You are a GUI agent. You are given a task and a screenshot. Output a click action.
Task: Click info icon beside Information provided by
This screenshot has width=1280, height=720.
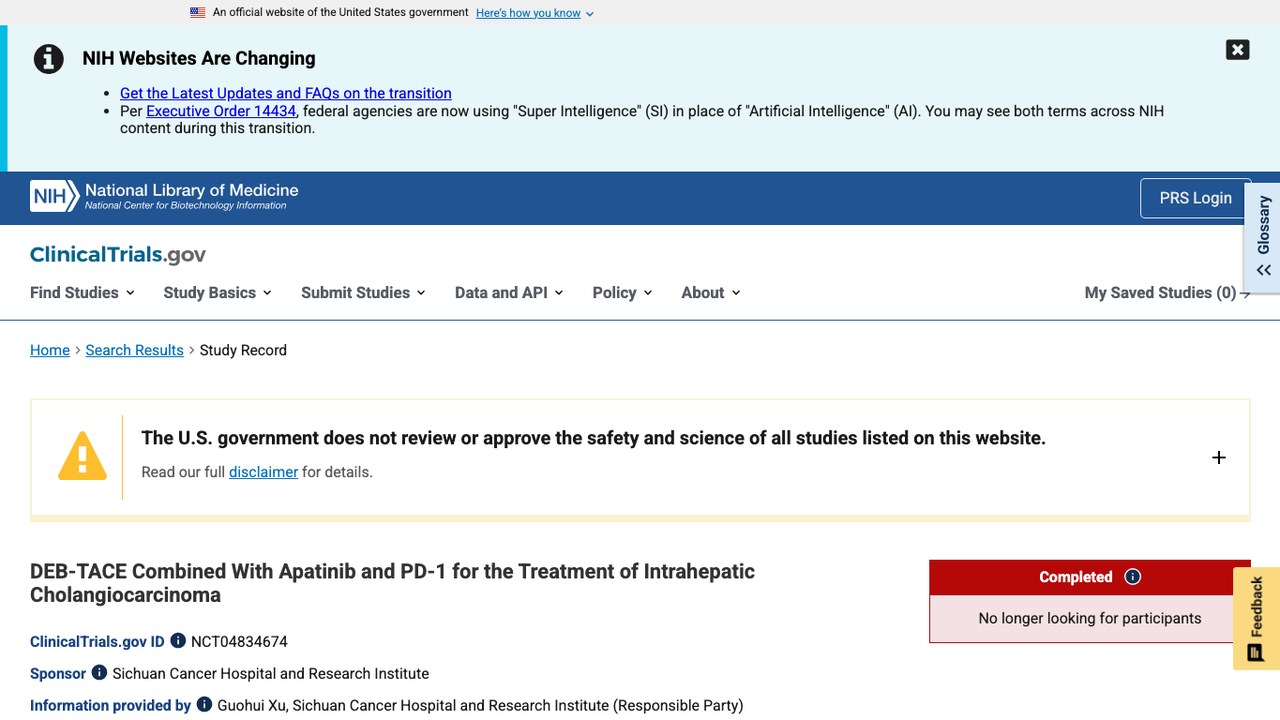[204, 705]
